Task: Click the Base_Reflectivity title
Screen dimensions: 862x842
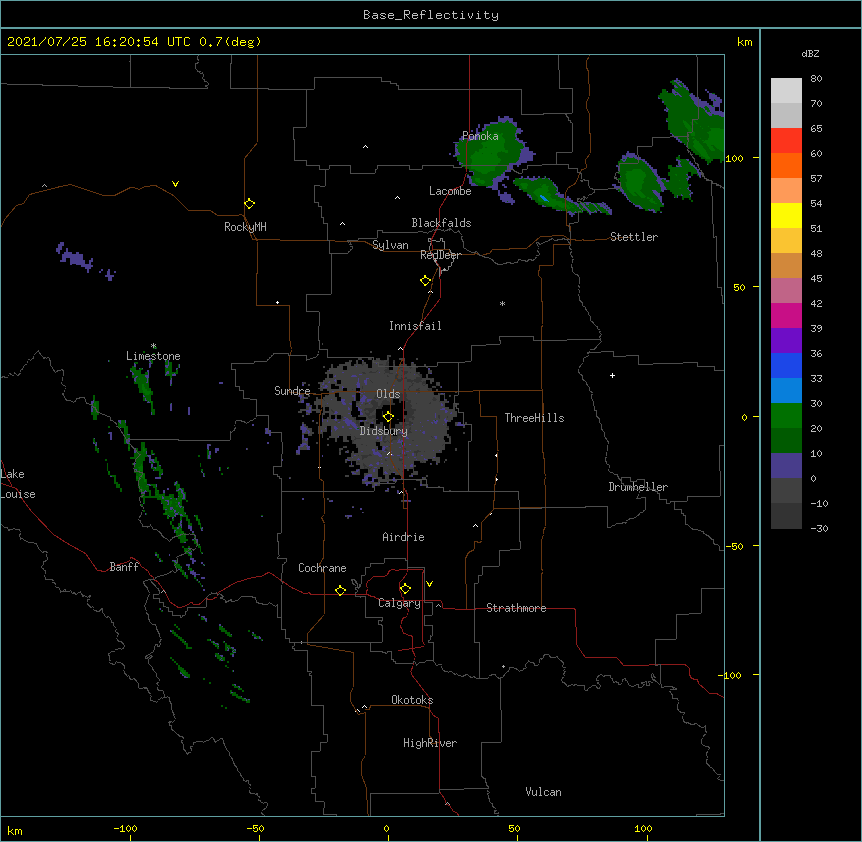Action: click(431, 15)
